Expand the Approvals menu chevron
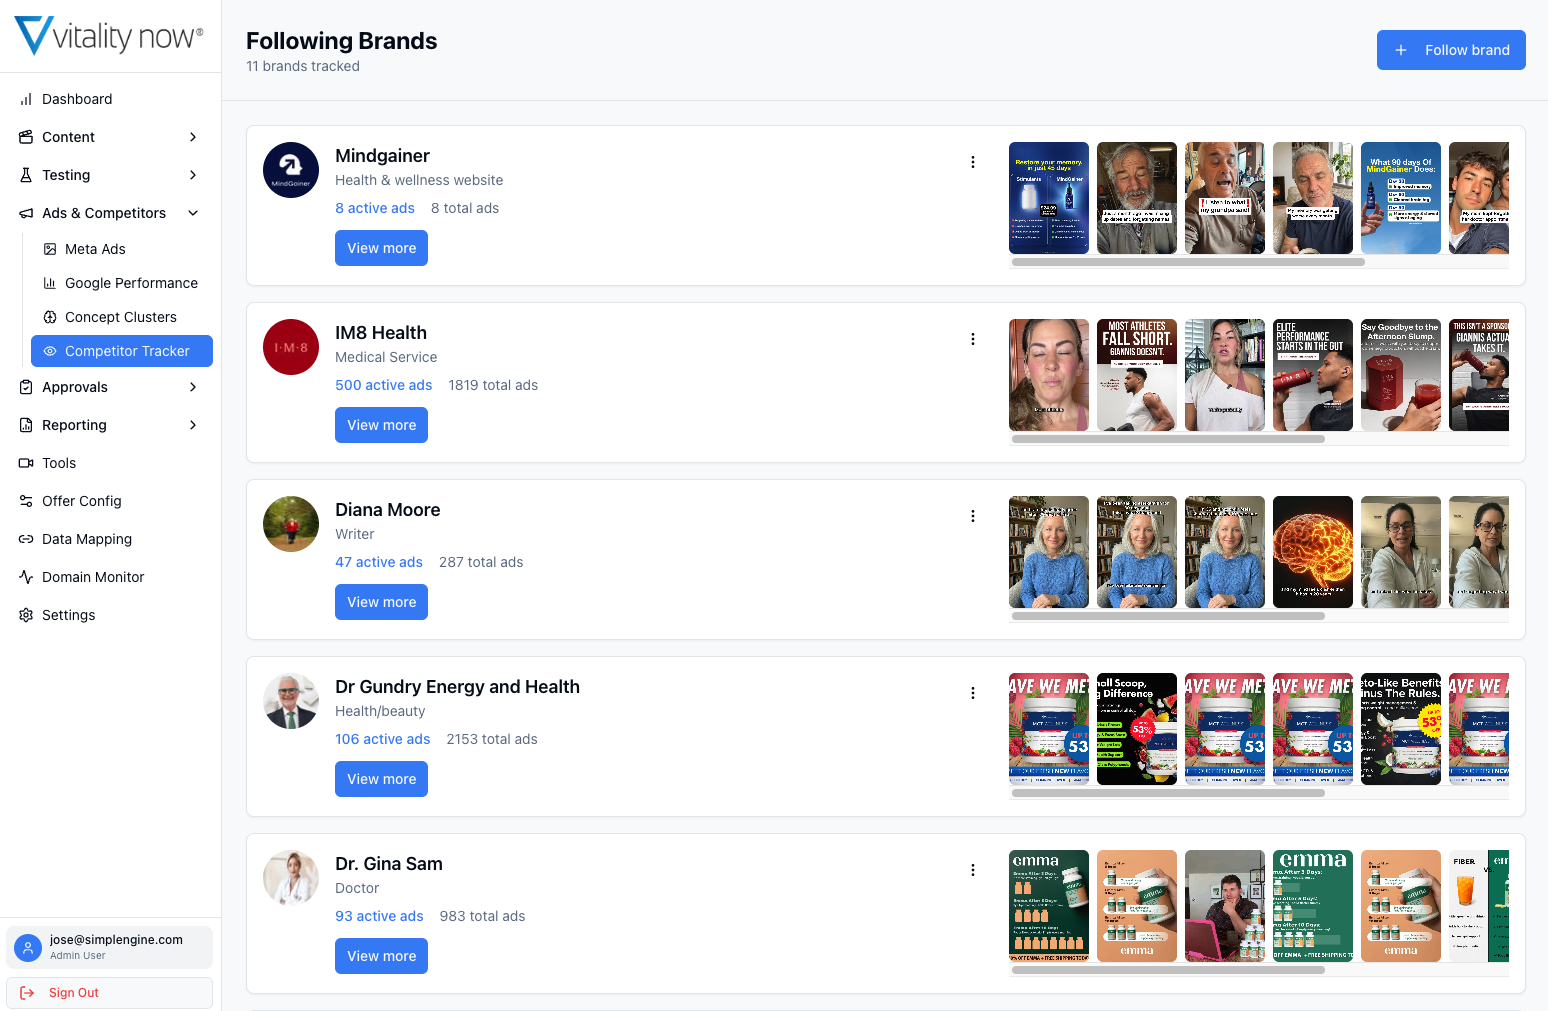 [x=193, y=387]
